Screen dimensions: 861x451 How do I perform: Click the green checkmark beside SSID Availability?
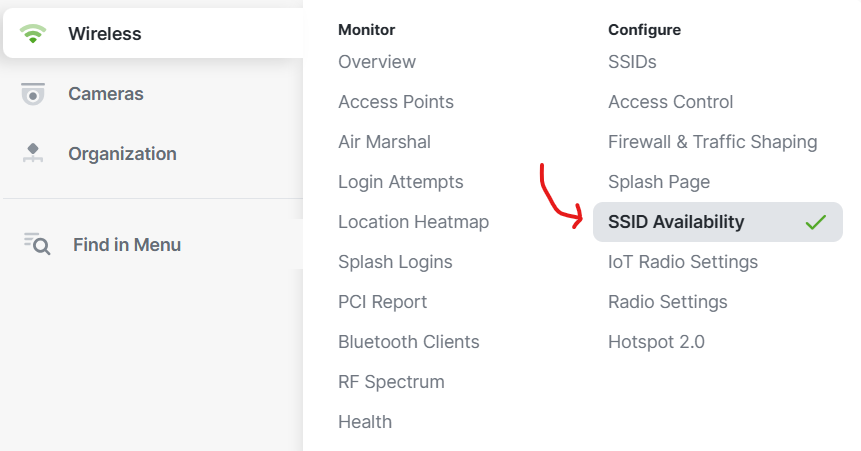(815, 222)
